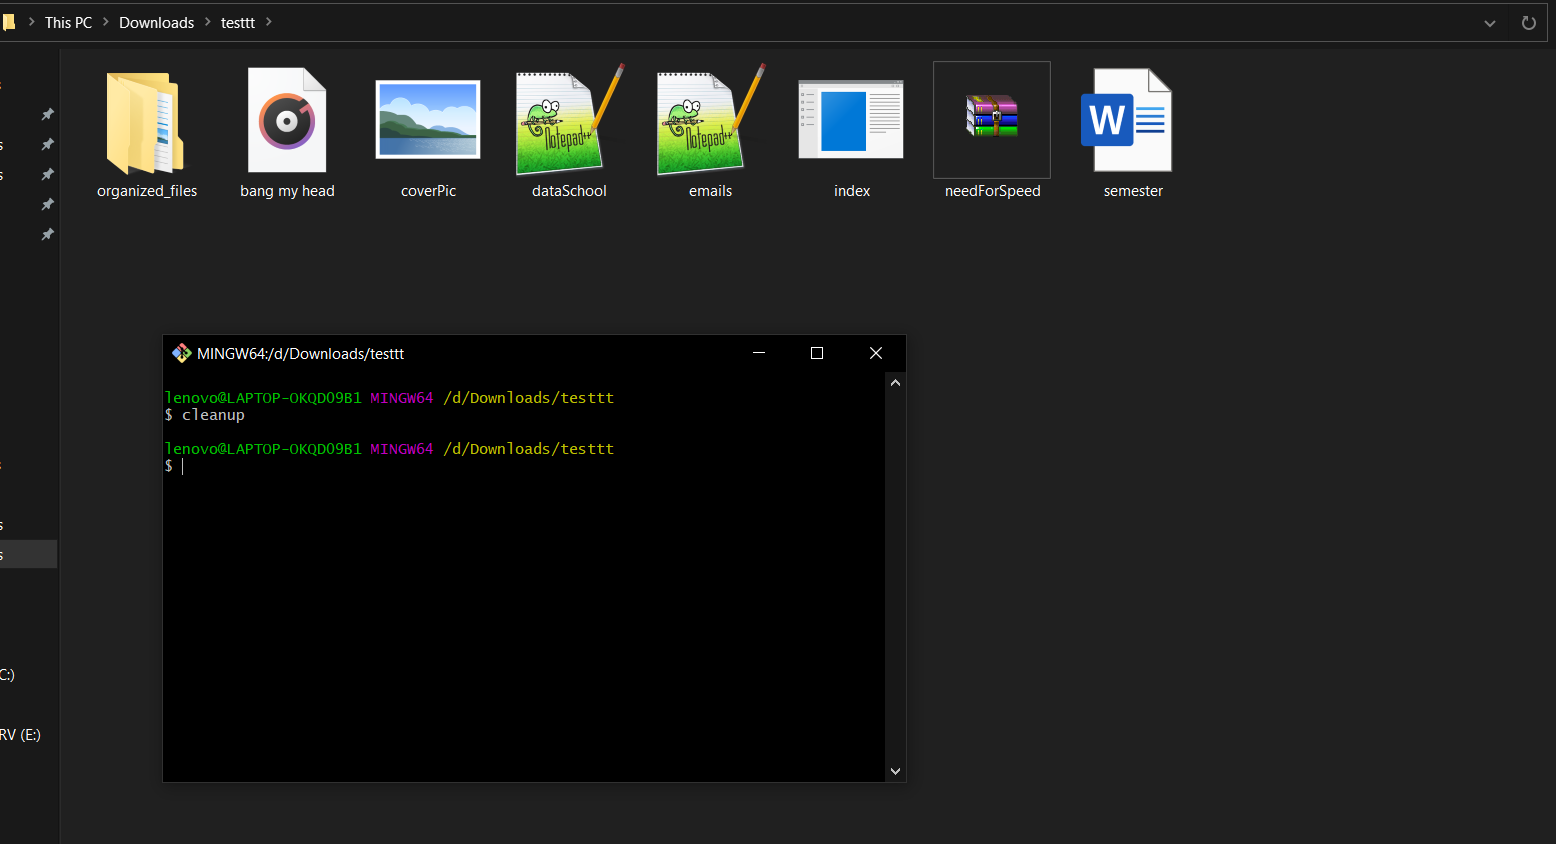Click the fourth pin icon in Quick access
The width and height of the screenshot is (1556, 844).
tap(47, 204)
